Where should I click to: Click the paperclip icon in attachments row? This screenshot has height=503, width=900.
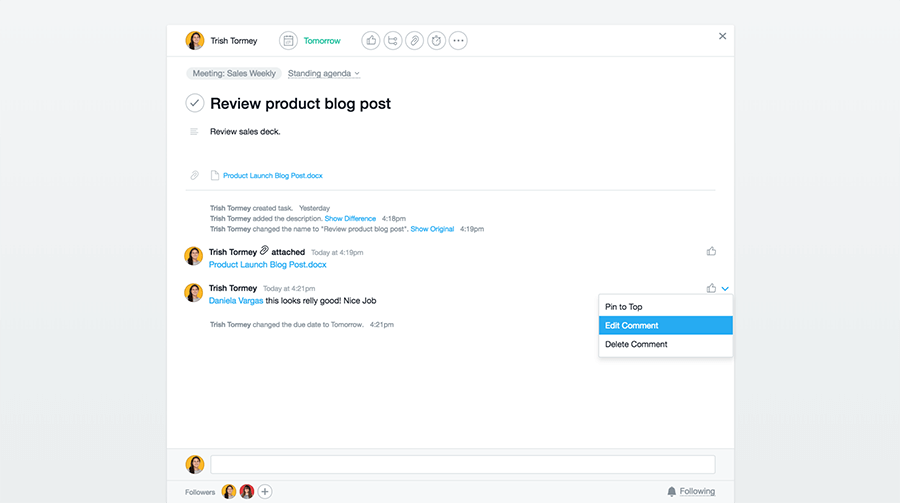pos(195,176)
